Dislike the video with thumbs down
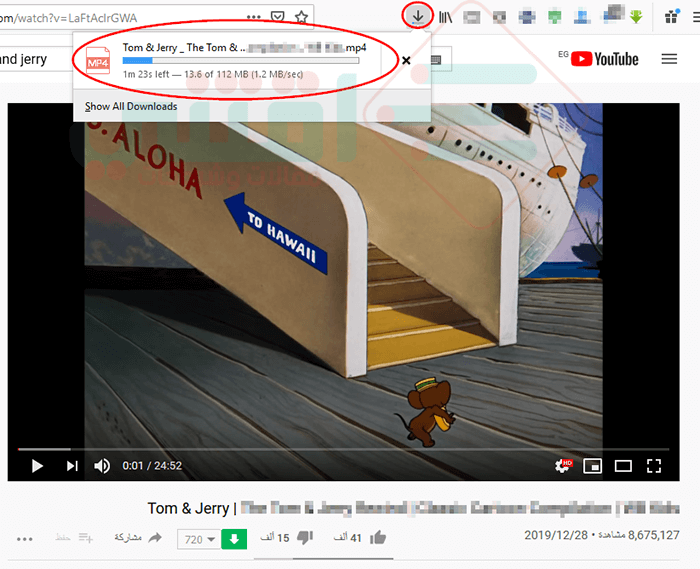700x569 pixels. tap(305, 538)
